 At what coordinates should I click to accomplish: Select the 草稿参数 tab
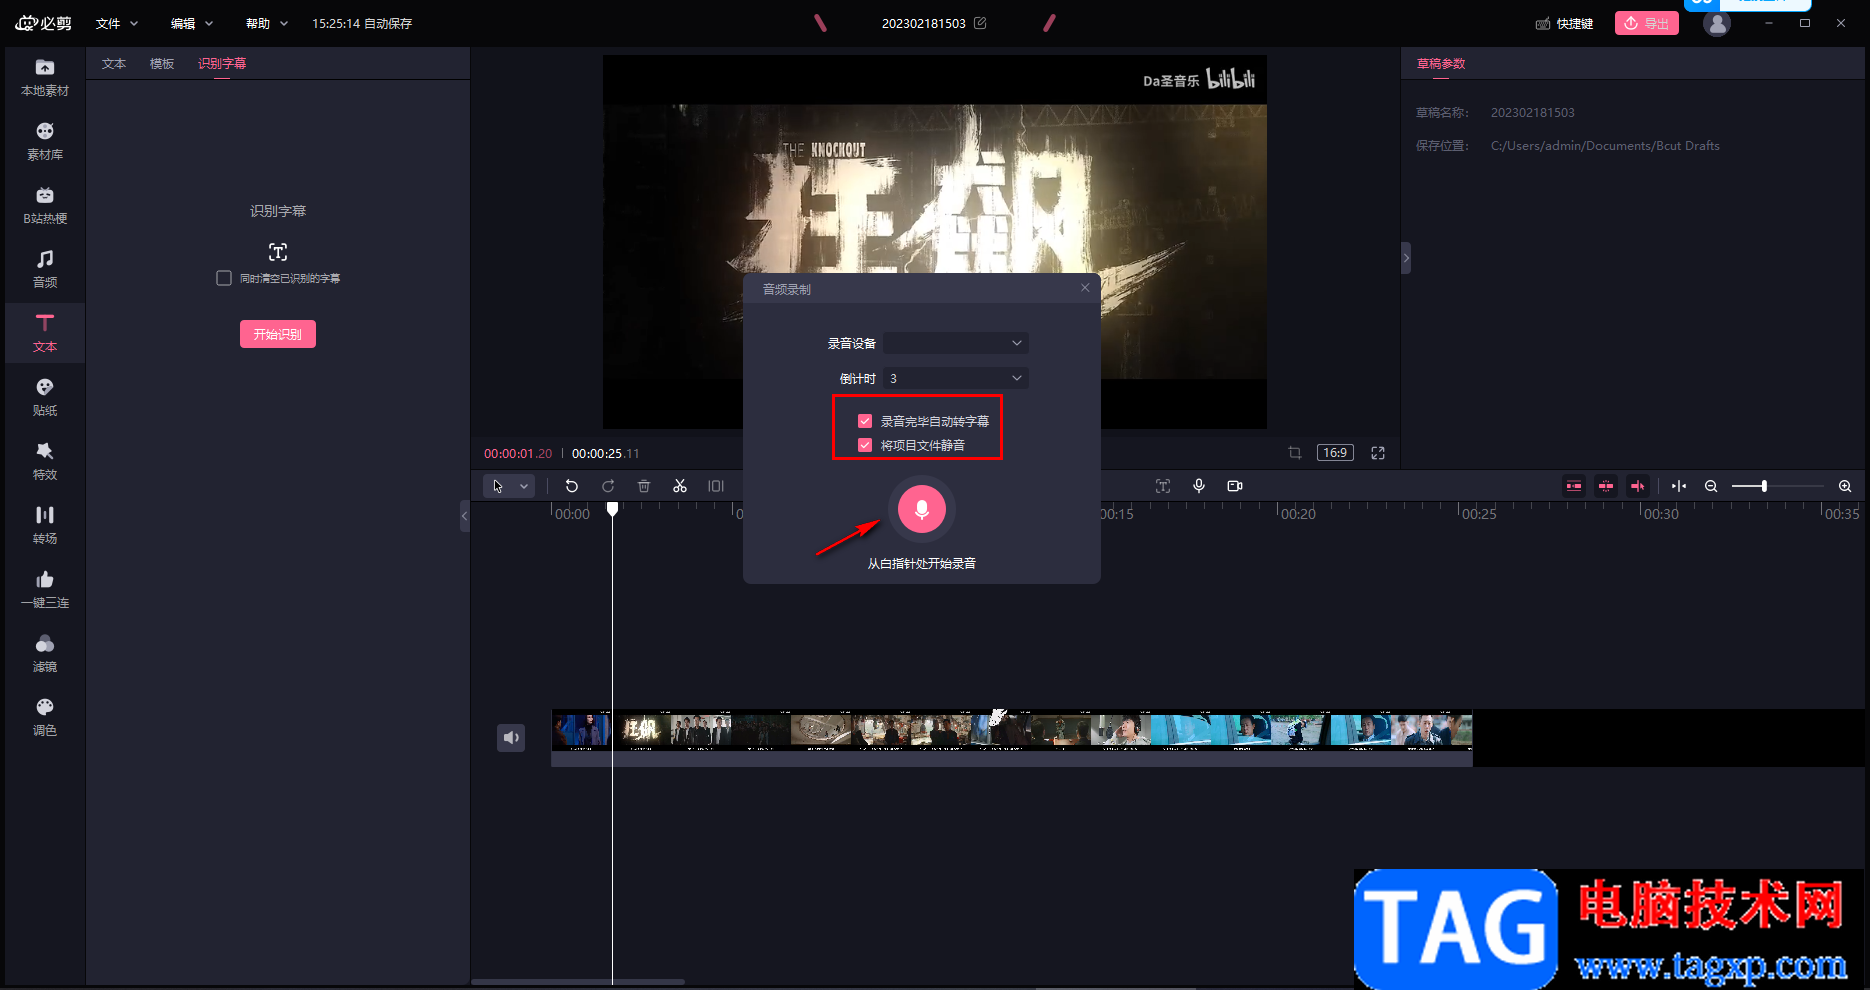pos(1441,64)
